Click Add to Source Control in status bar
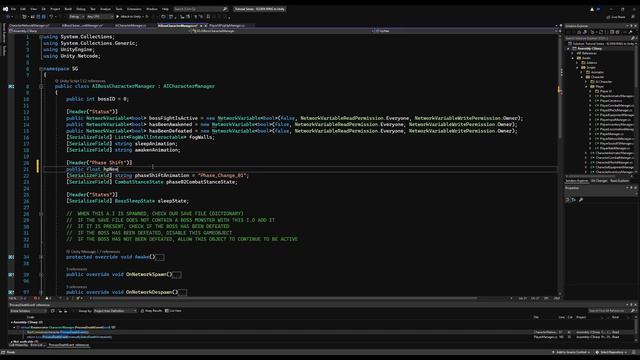The width and height of the screenshot is (640, 360). [x=571, y=352]
